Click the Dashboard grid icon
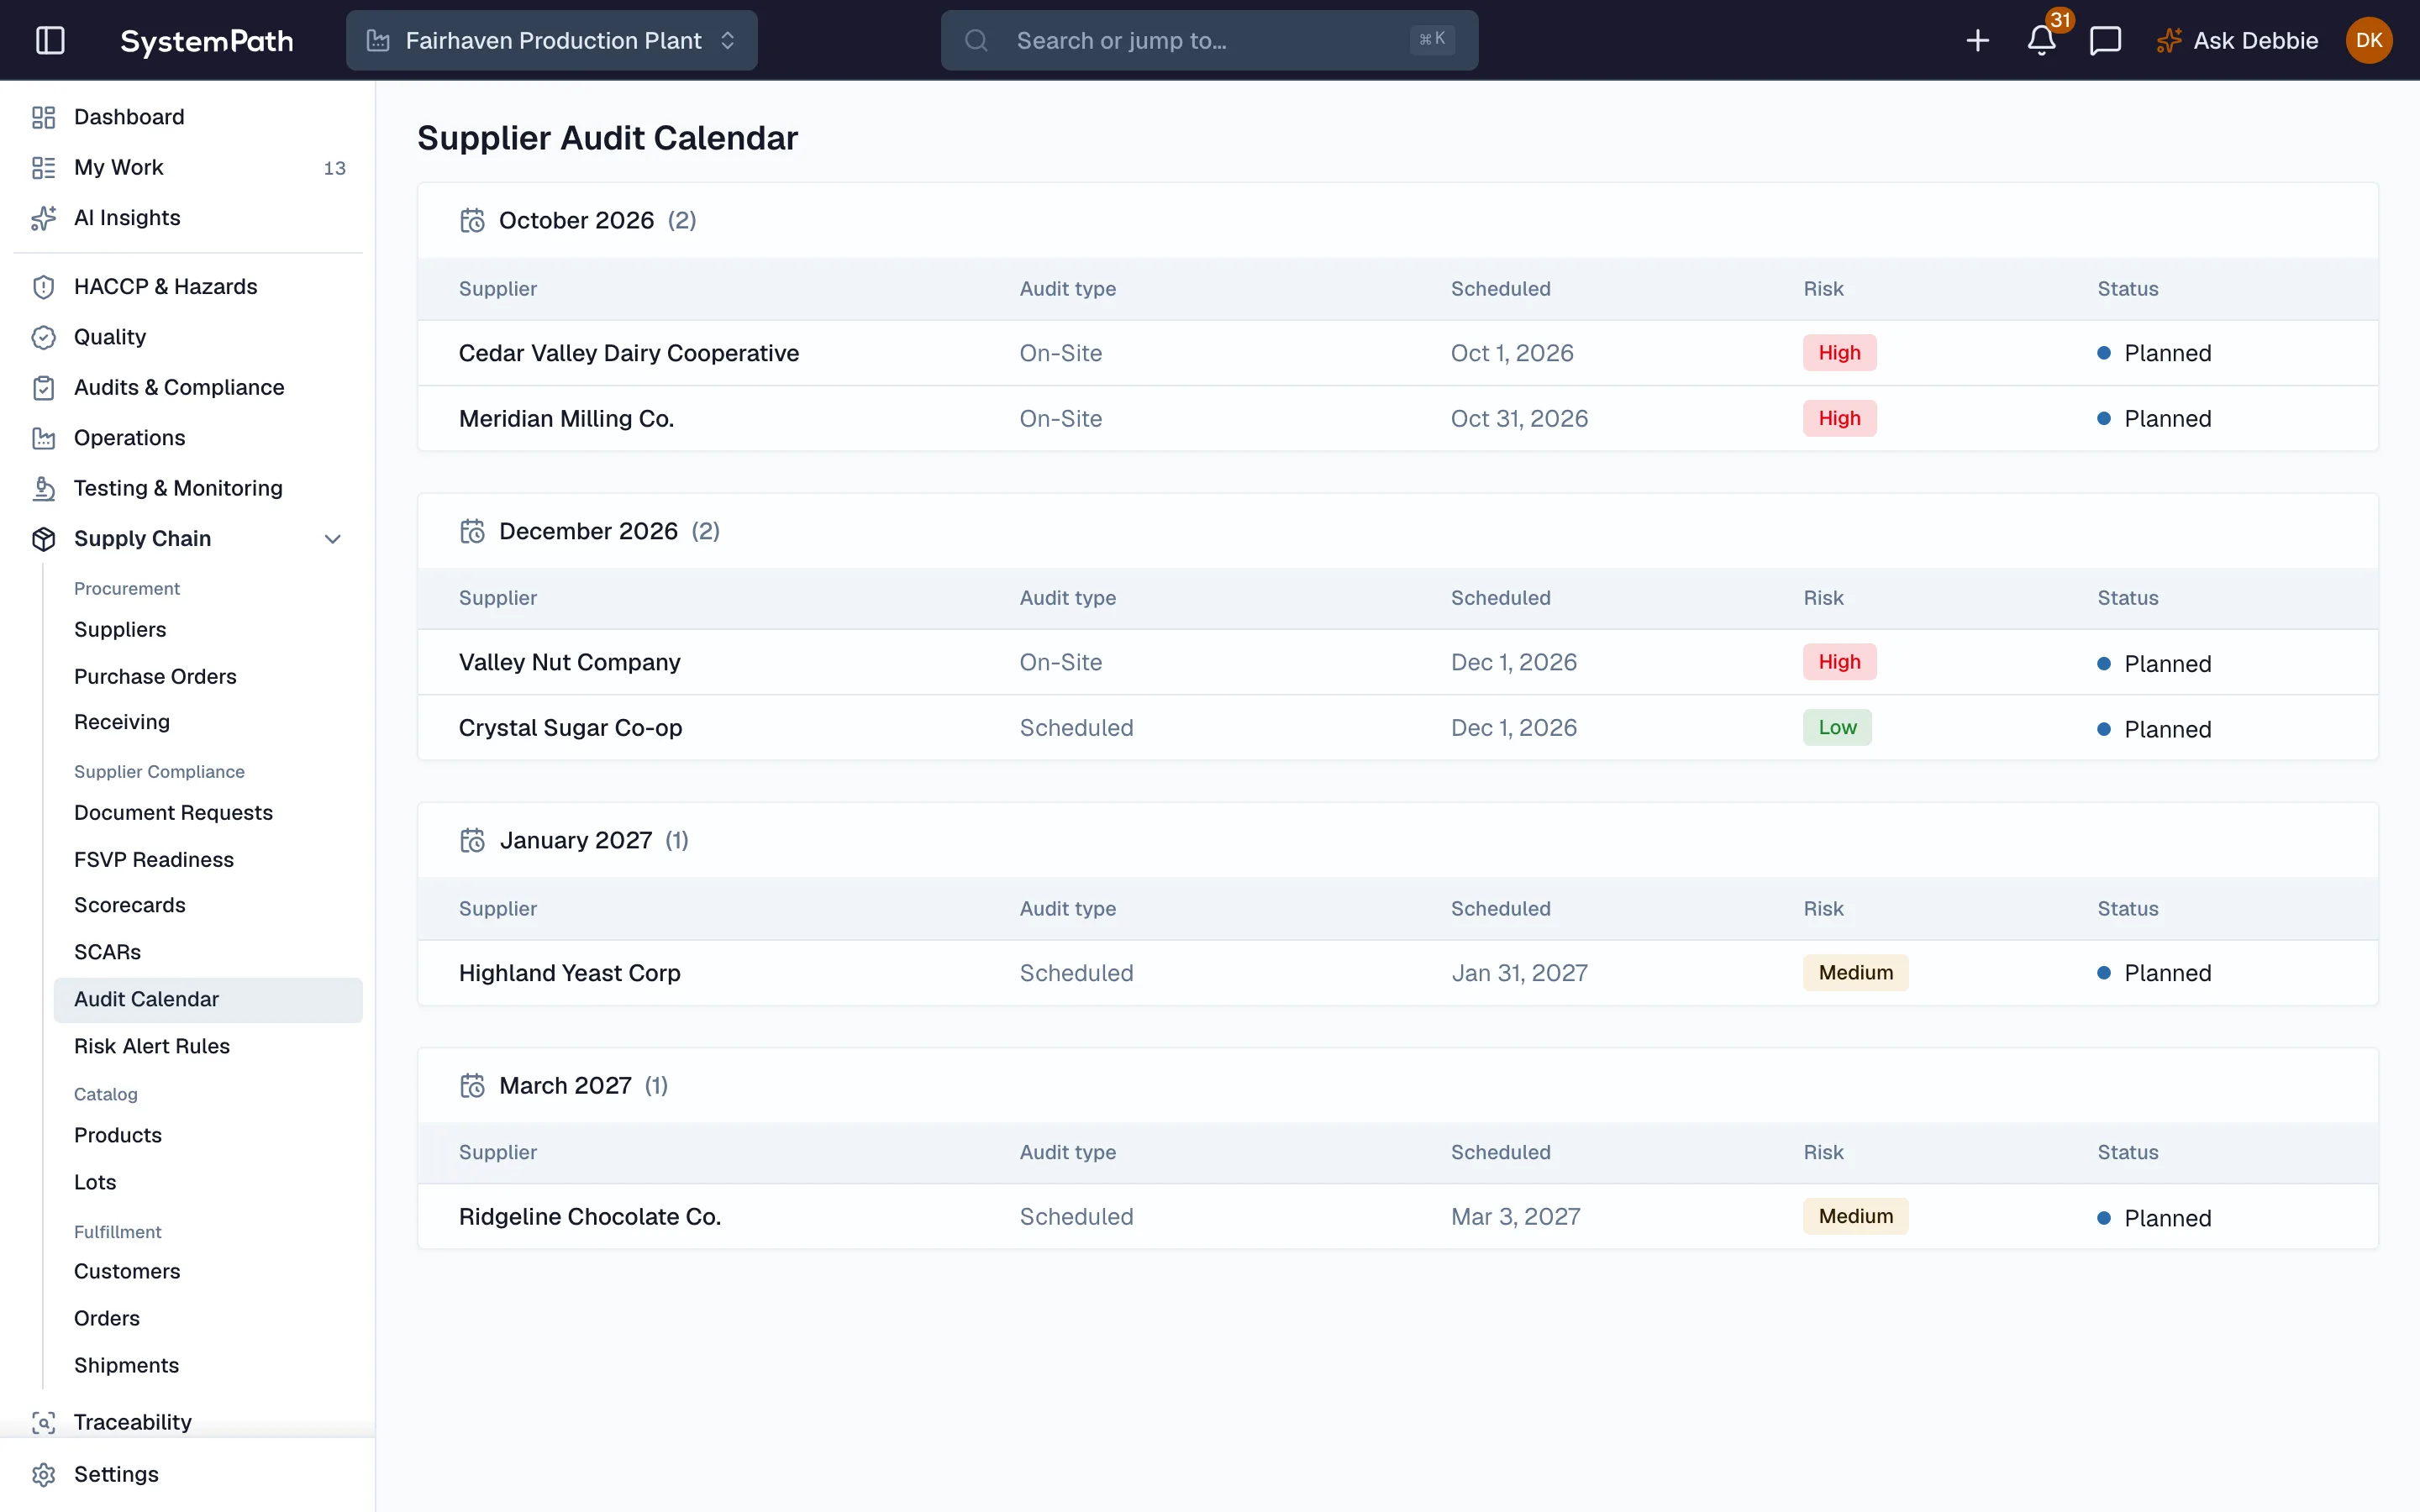 point(43,117)
